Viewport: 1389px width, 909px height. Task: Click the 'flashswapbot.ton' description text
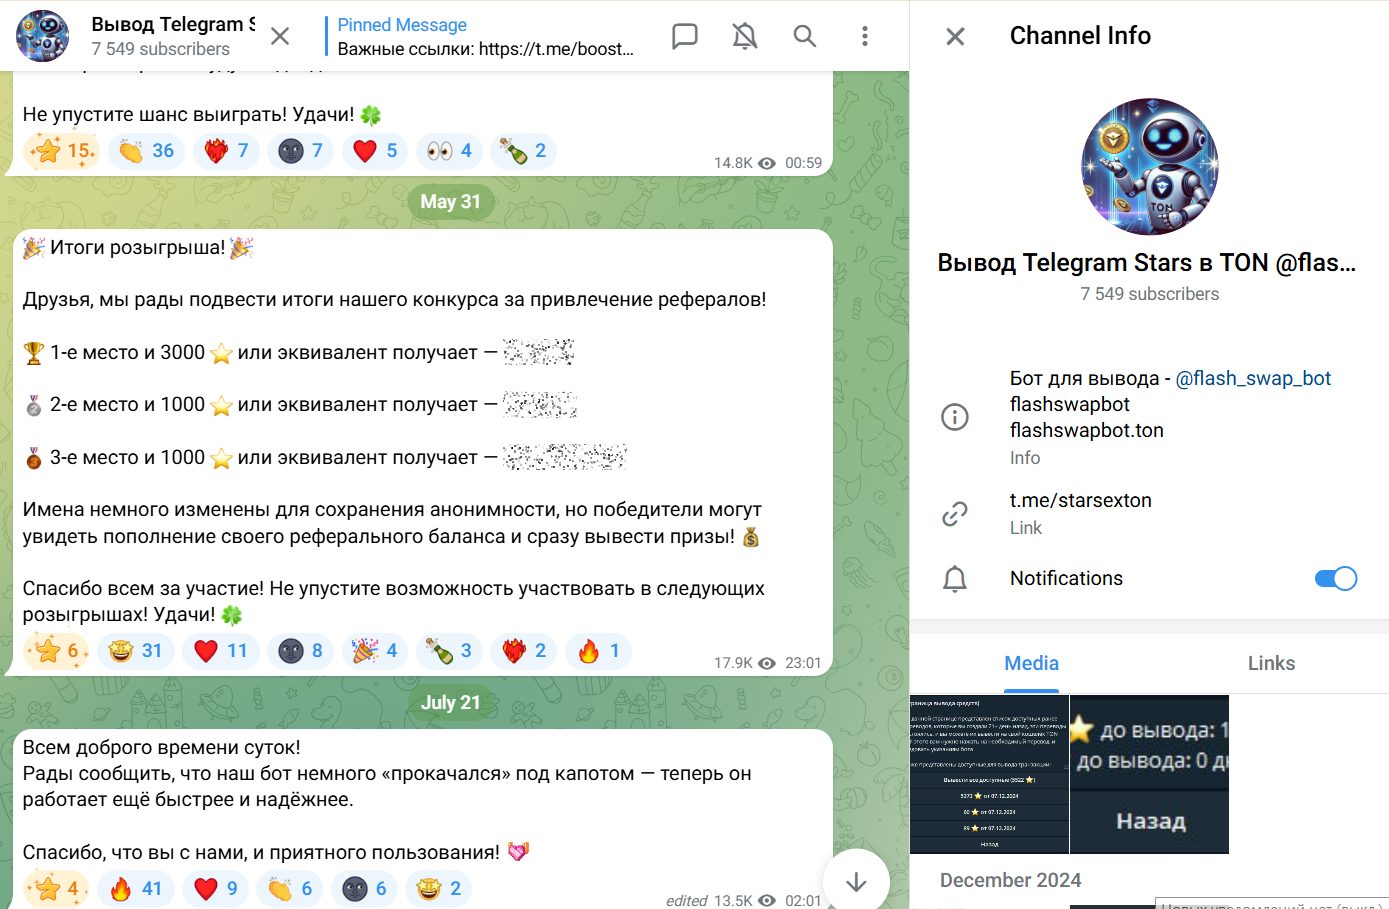1087,430
